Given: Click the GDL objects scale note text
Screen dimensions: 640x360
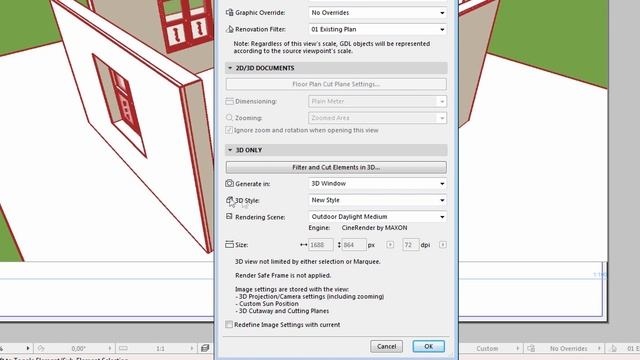Looking at the screenshot, I should pyautogui.click(x=332, y=47).
